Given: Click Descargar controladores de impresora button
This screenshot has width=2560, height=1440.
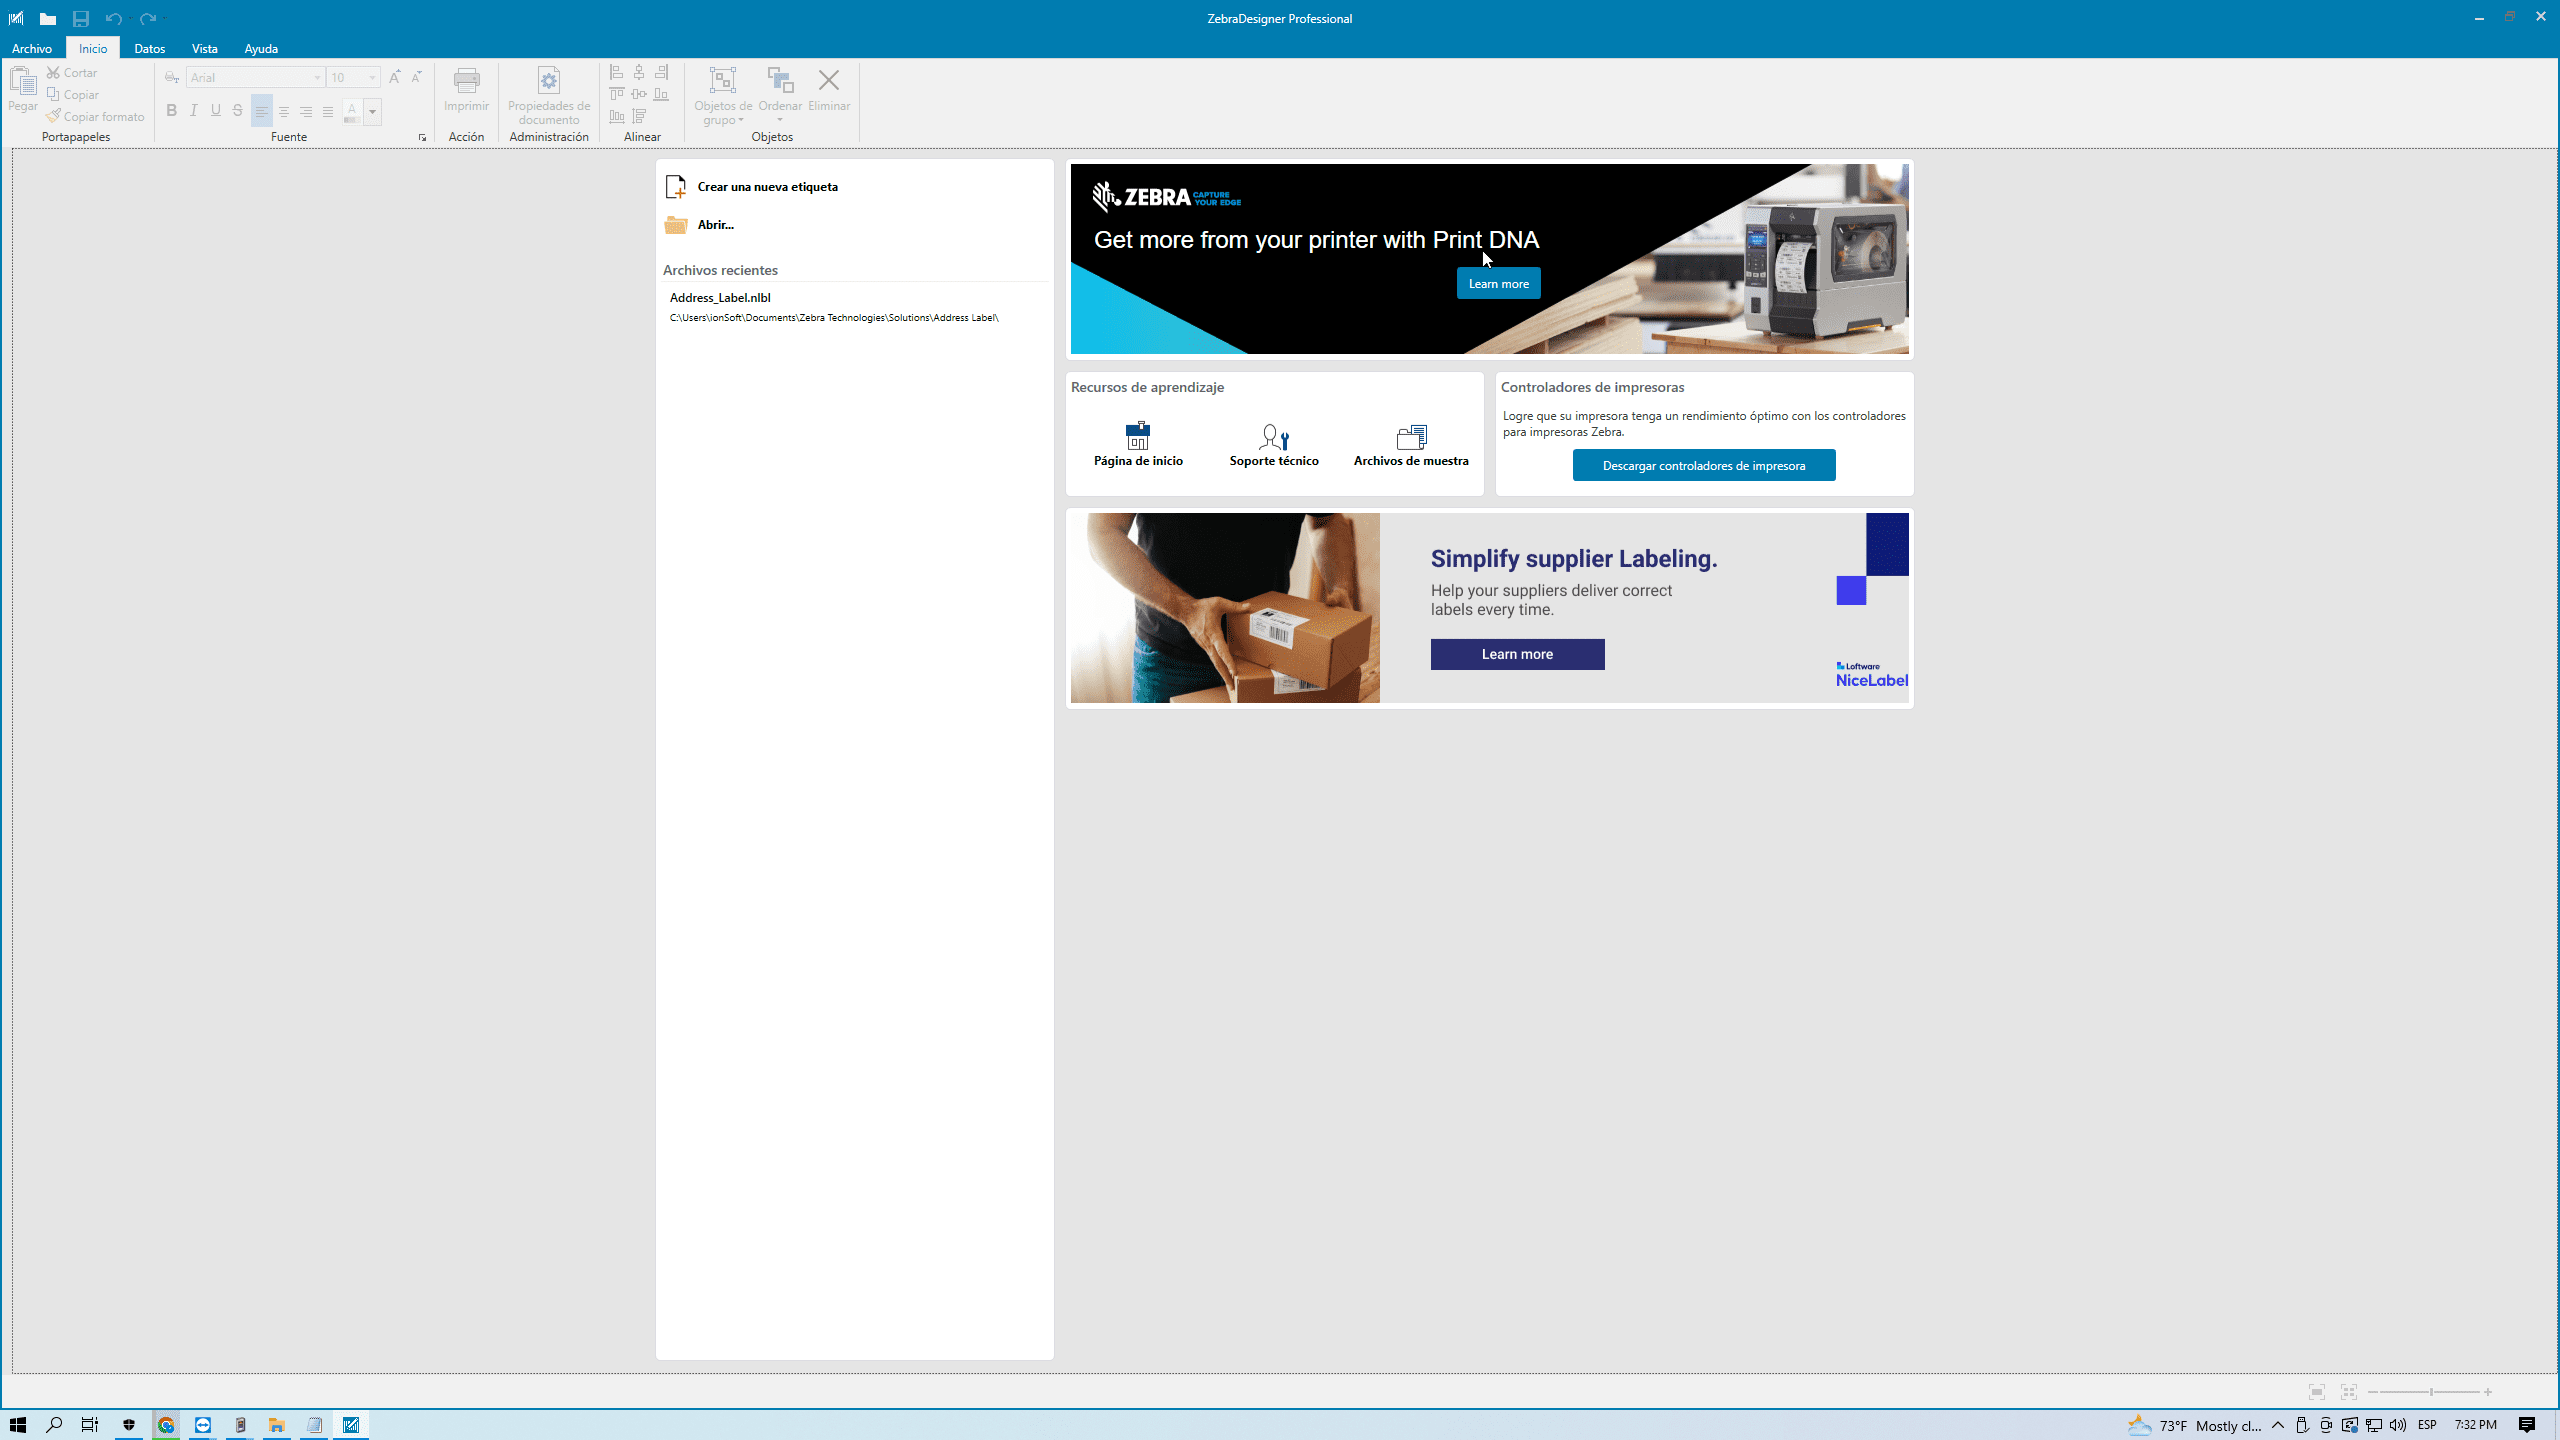Looking at the screenshot, I should point(1703,465).
